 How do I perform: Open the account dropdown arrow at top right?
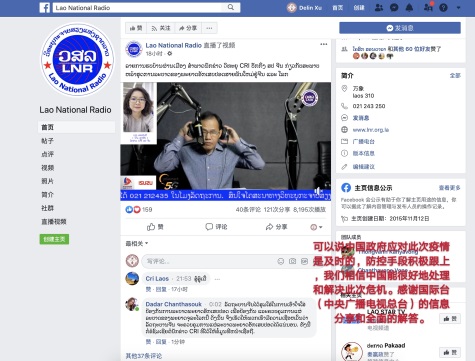click(x=459, y=8)
